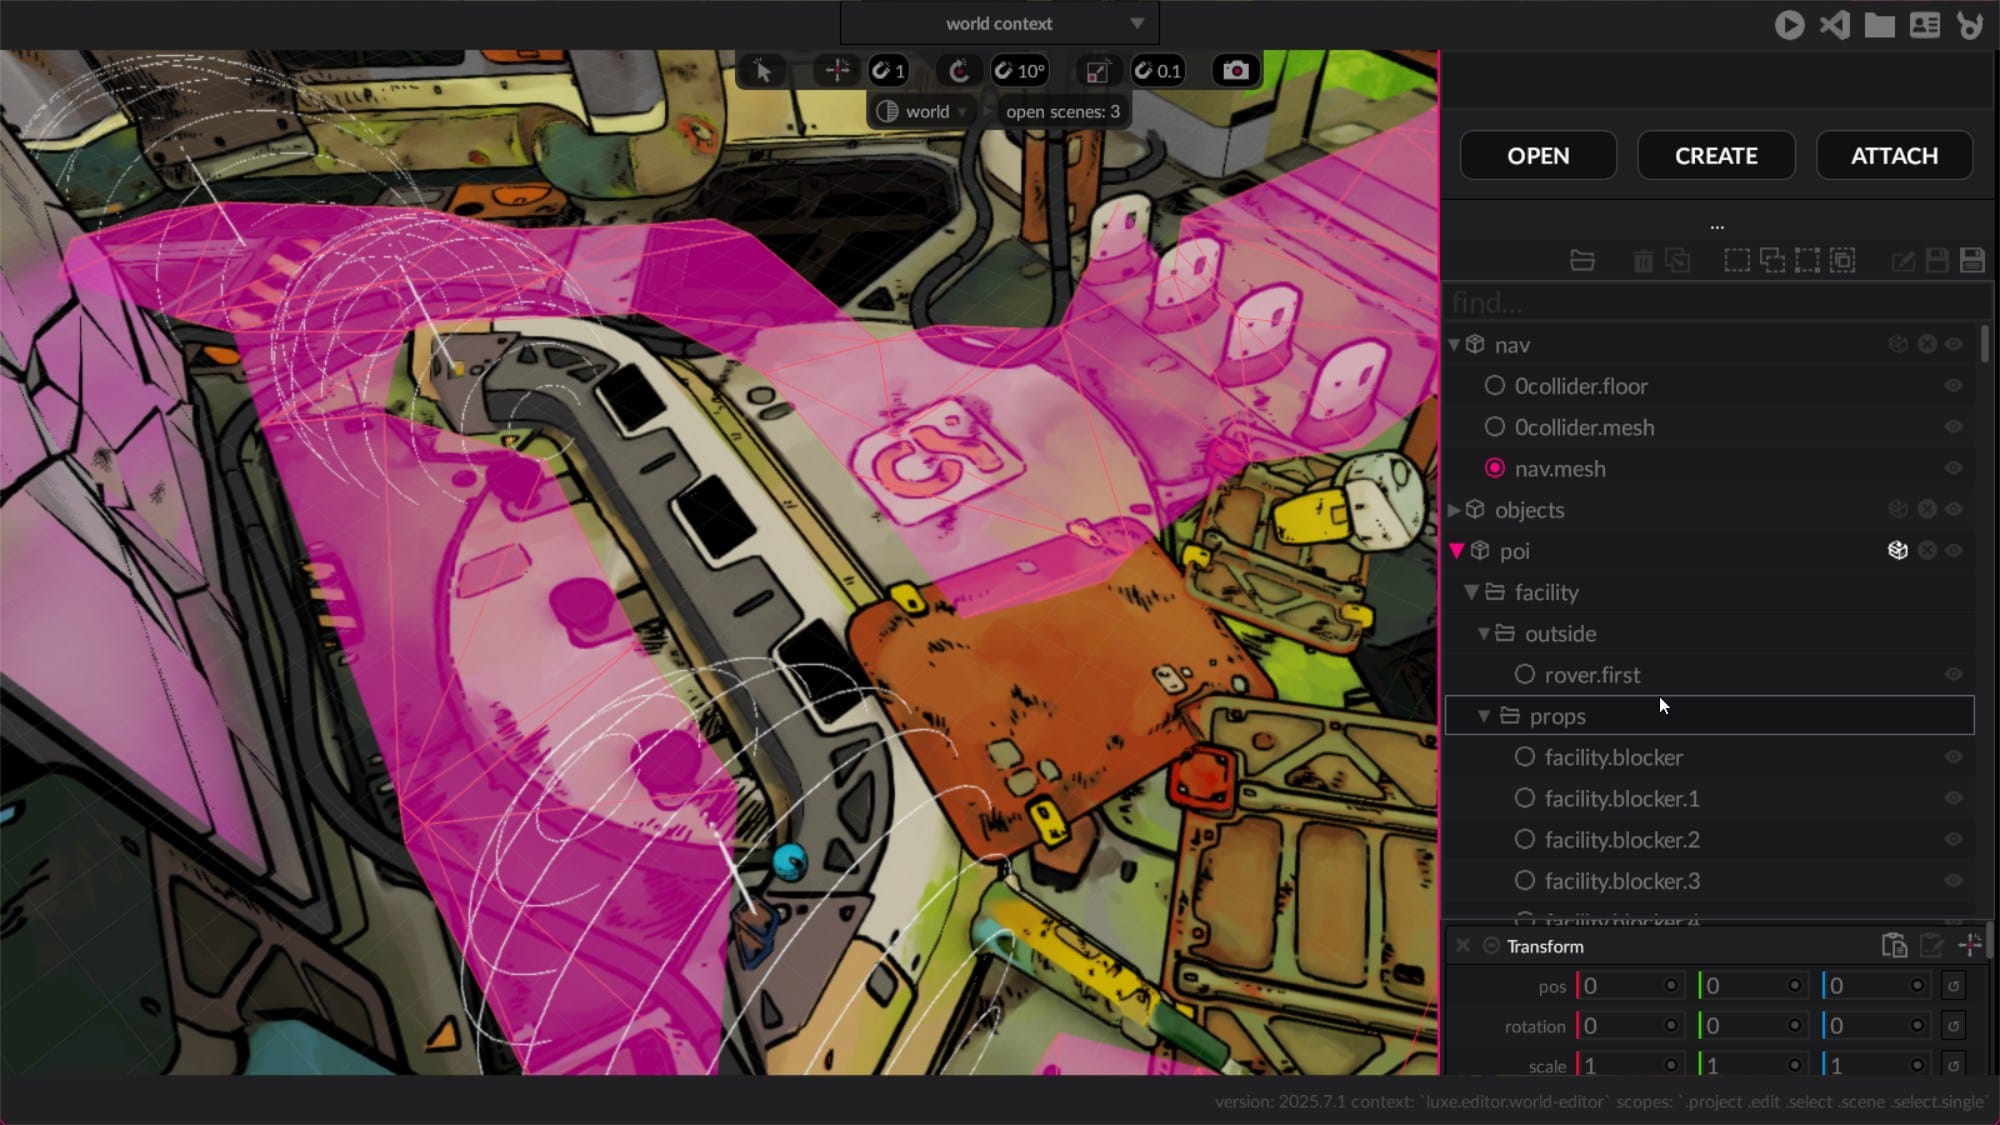
Task: Toggle visibility of rover.first
Action: 1953,675
